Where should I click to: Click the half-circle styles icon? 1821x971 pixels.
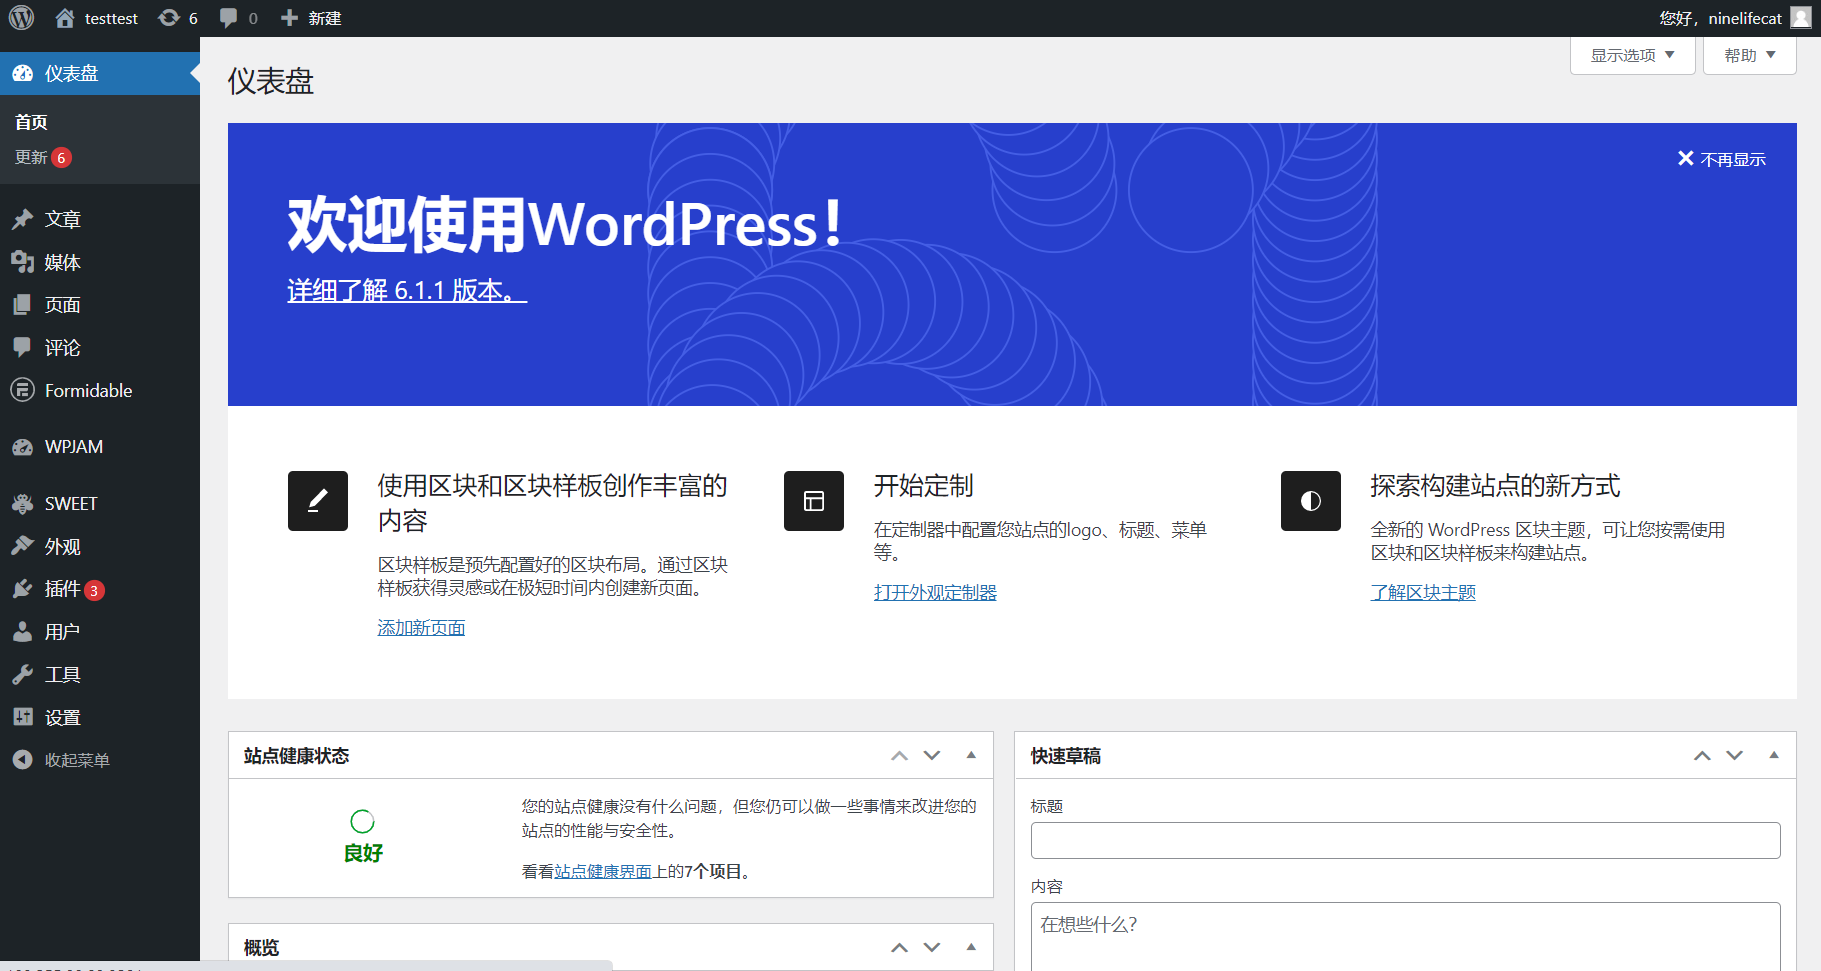click(x=1311, y=501)
